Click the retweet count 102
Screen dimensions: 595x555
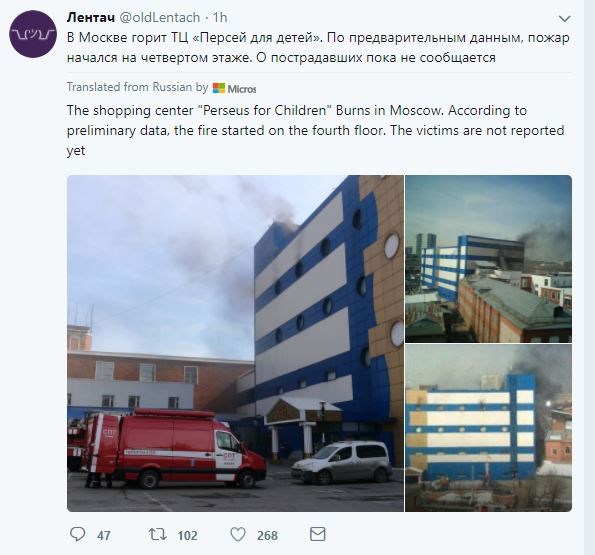187,536
